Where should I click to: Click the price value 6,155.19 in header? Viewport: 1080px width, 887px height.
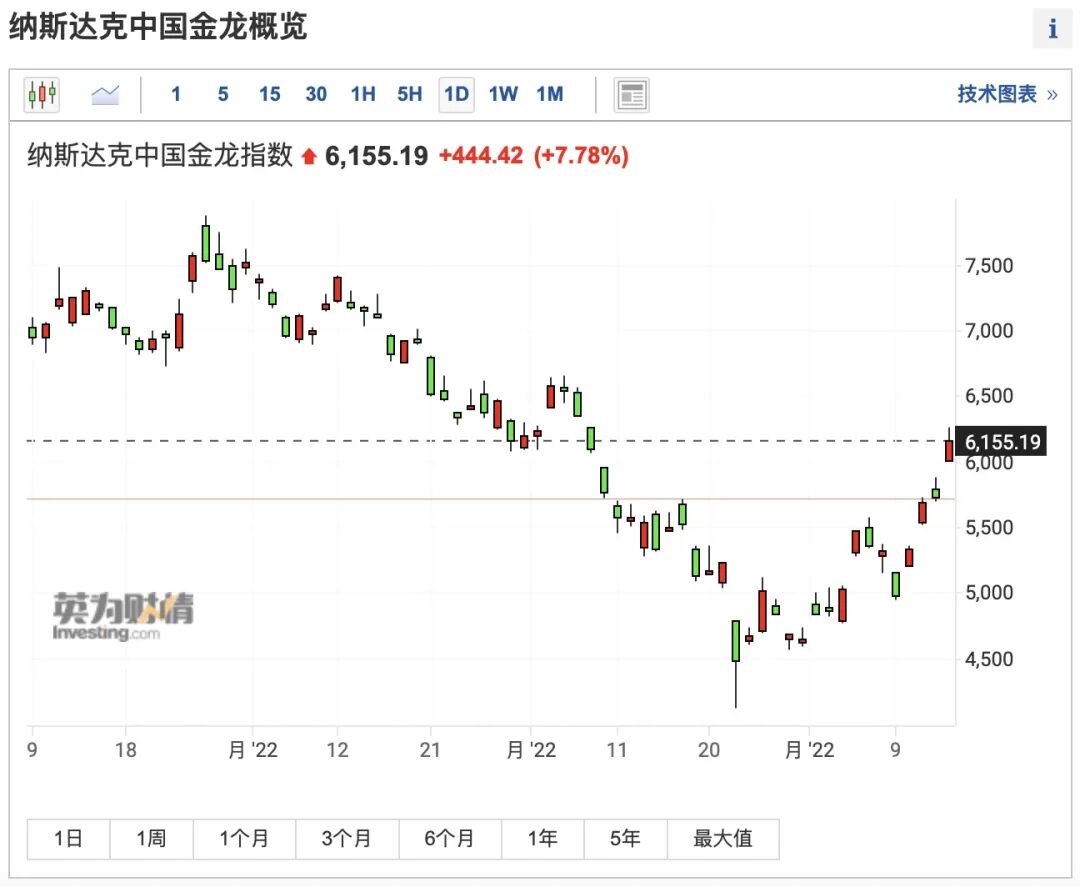pyautogui.click(x=377, y=156)
